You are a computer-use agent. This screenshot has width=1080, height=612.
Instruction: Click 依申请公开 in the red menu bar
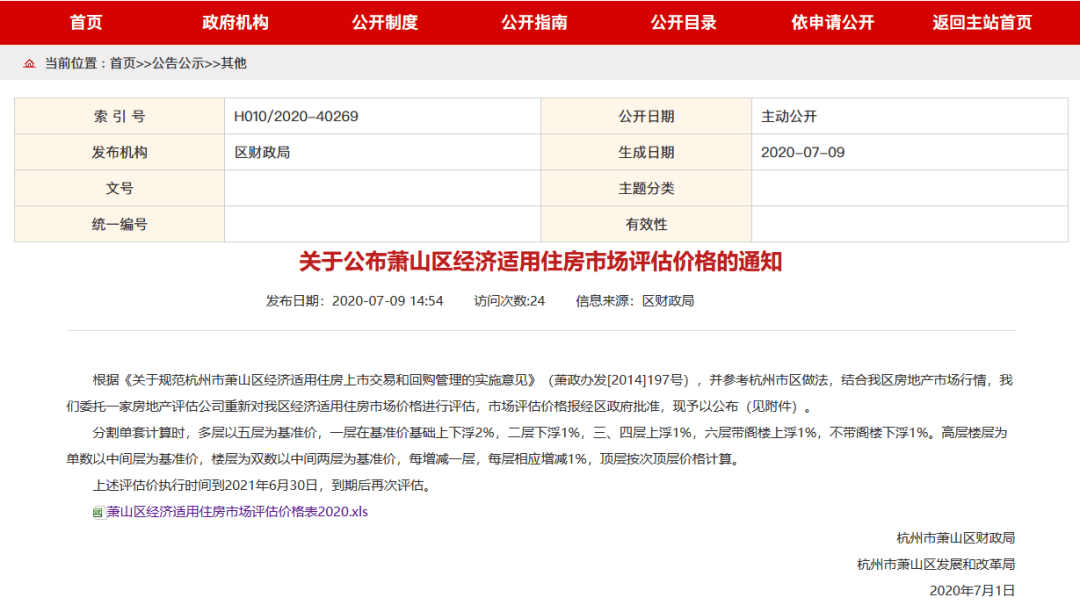tap(833, 23)
